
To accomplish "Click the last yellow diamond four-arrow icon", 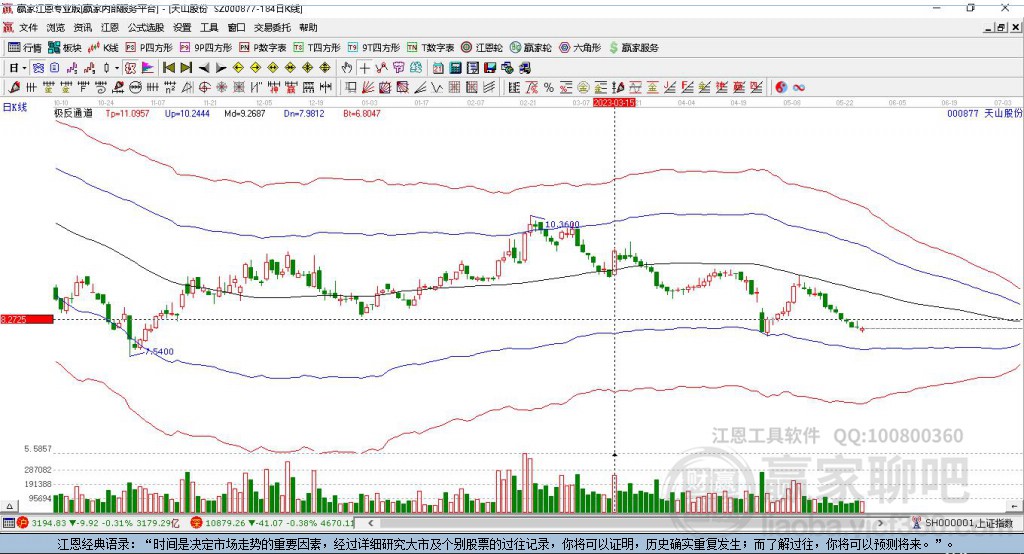I will pyautogui.click(x=325, y=68).
